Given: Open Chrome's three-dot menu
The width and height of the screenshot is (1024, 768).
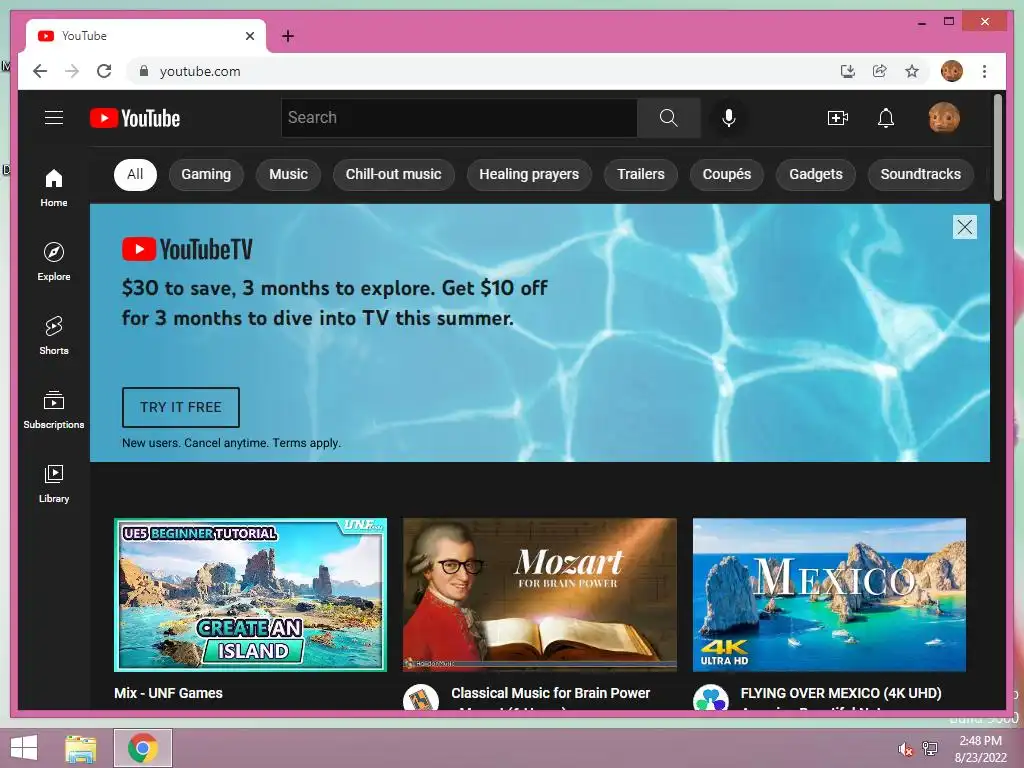Looking at the screenshot, I should click(984, 71).
